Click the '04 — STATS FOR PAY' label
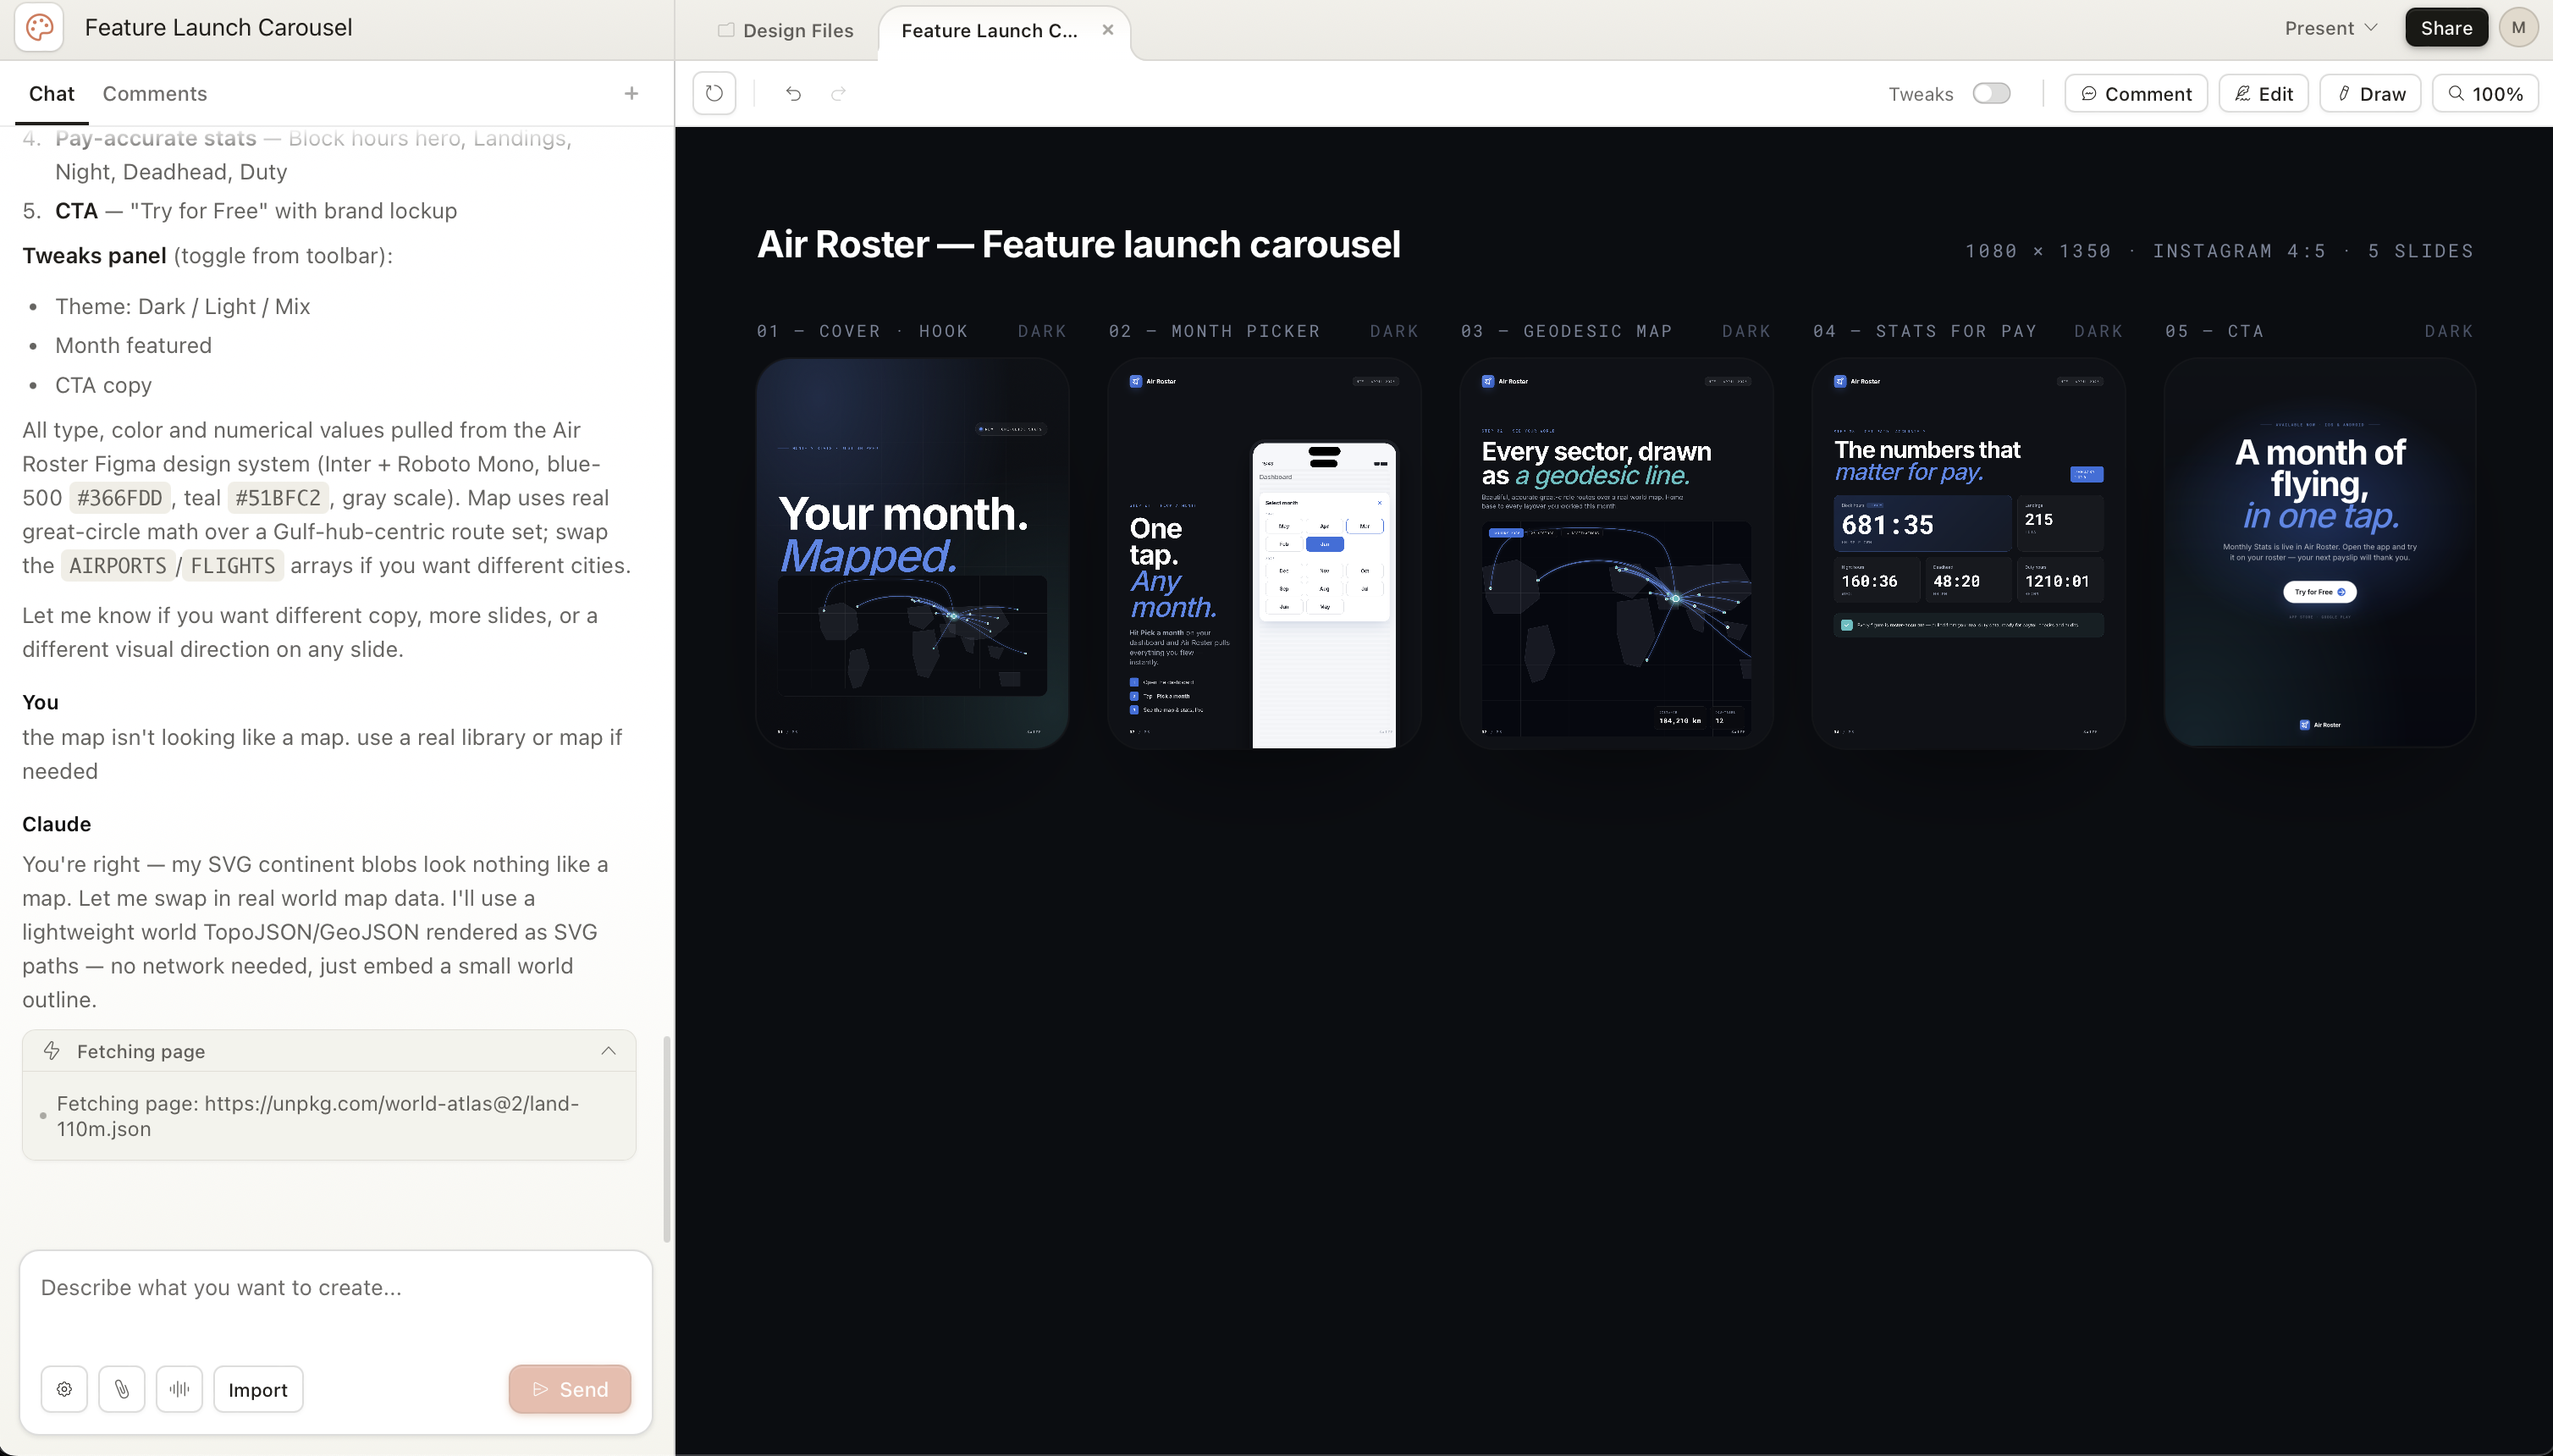Screen dimensions: 2553x1456 [1925, 331]
